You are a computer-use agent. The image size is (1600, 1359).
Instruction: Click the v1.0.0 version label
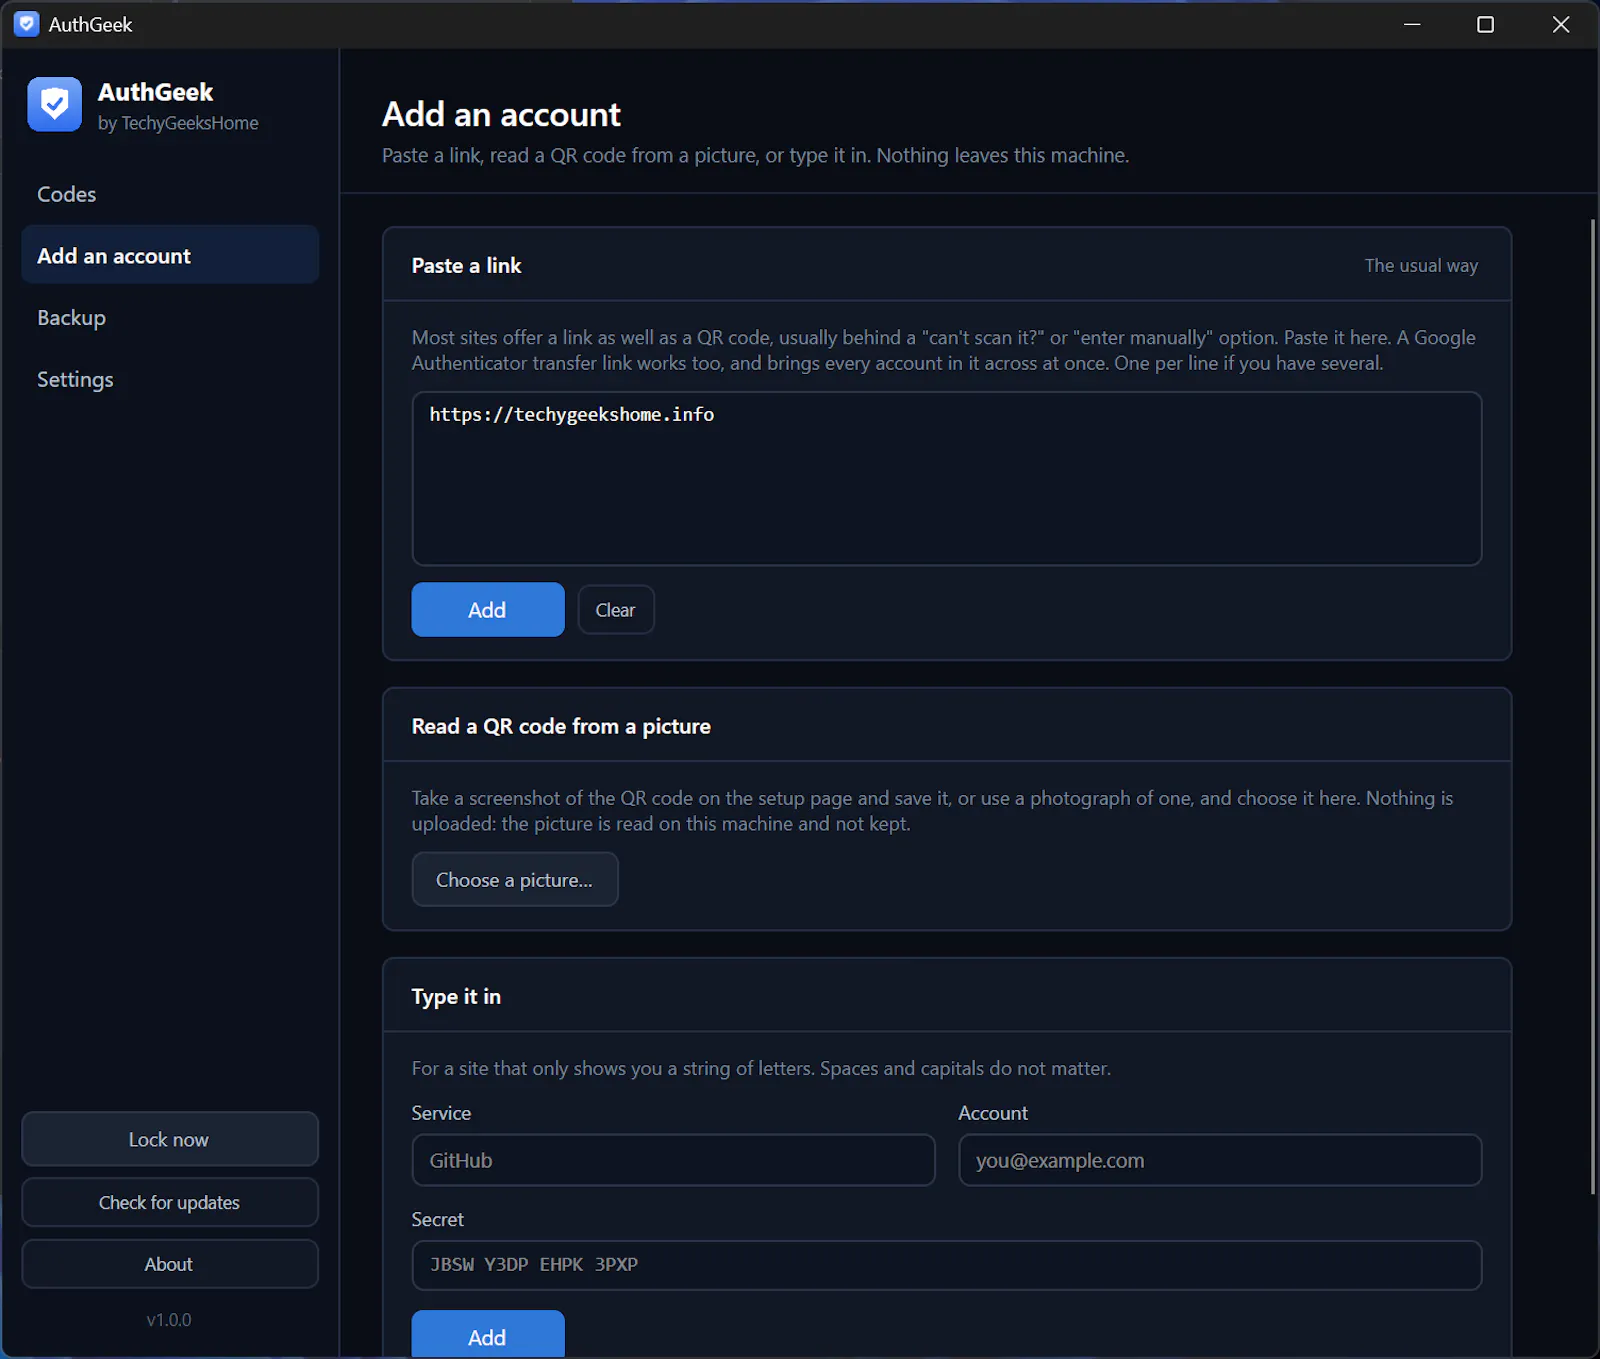click(169, 1320)
